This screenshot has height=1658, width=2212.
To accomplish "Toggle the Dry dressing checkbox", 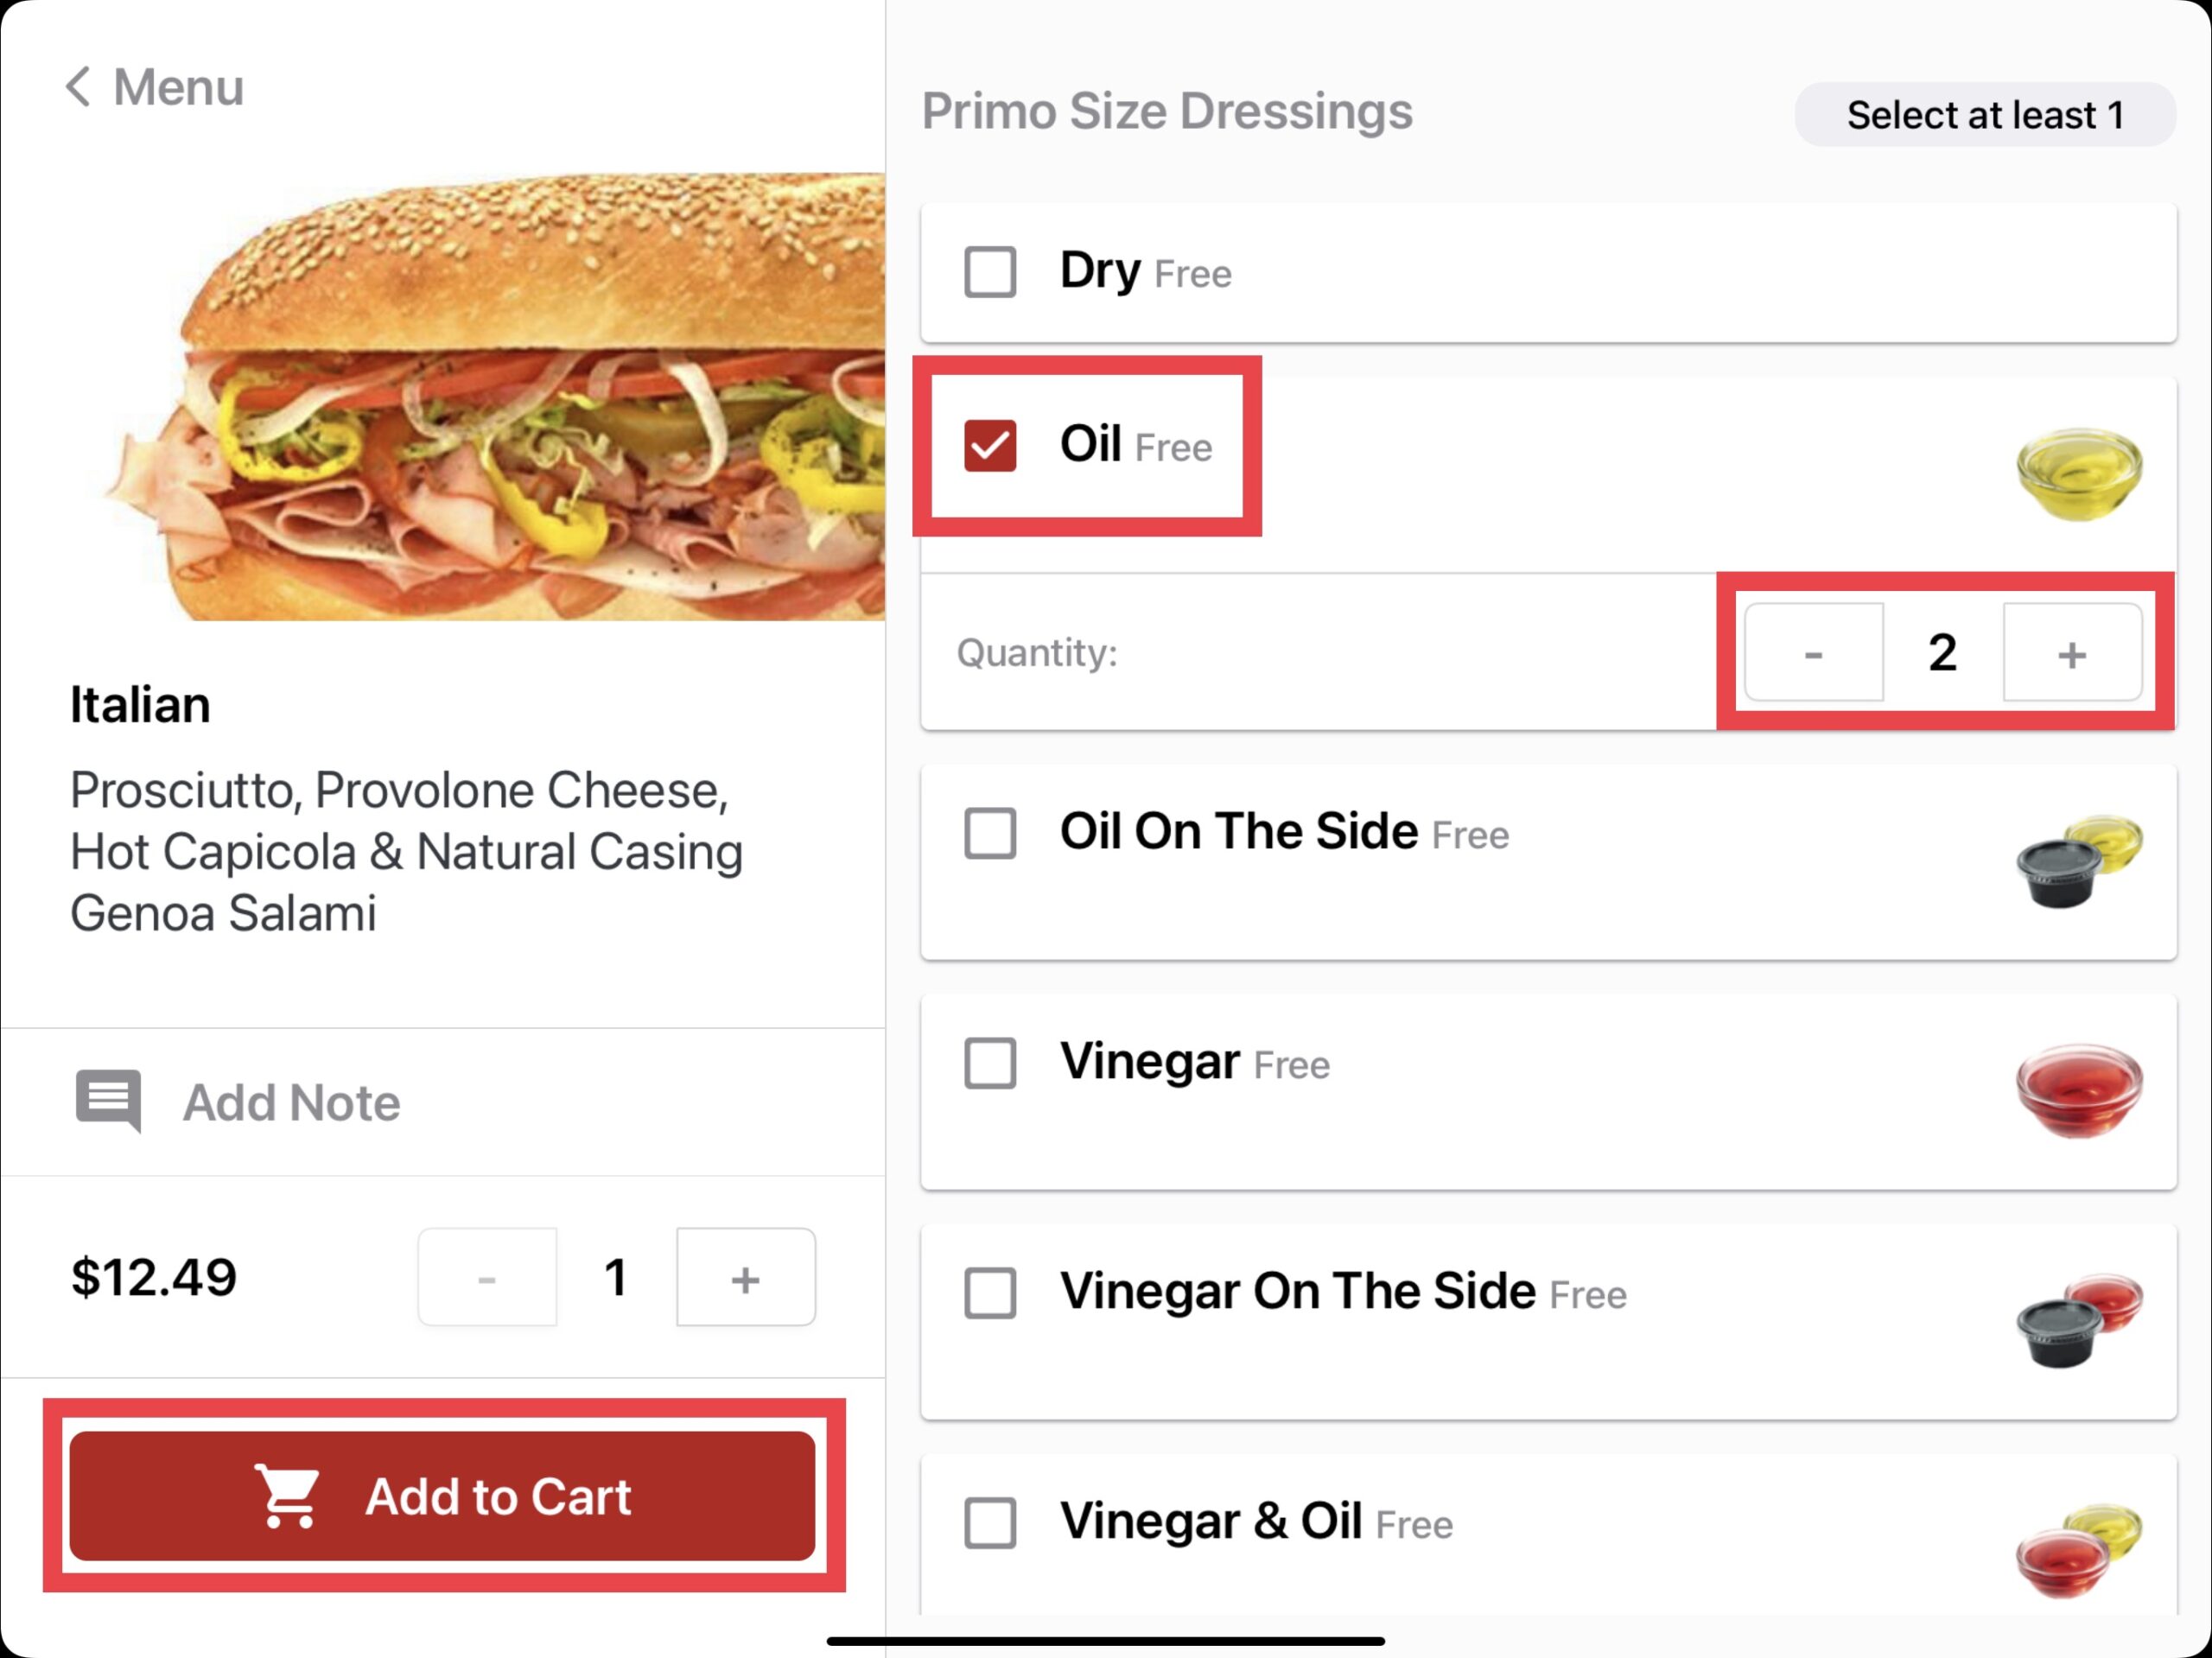I will coord(989,270).
